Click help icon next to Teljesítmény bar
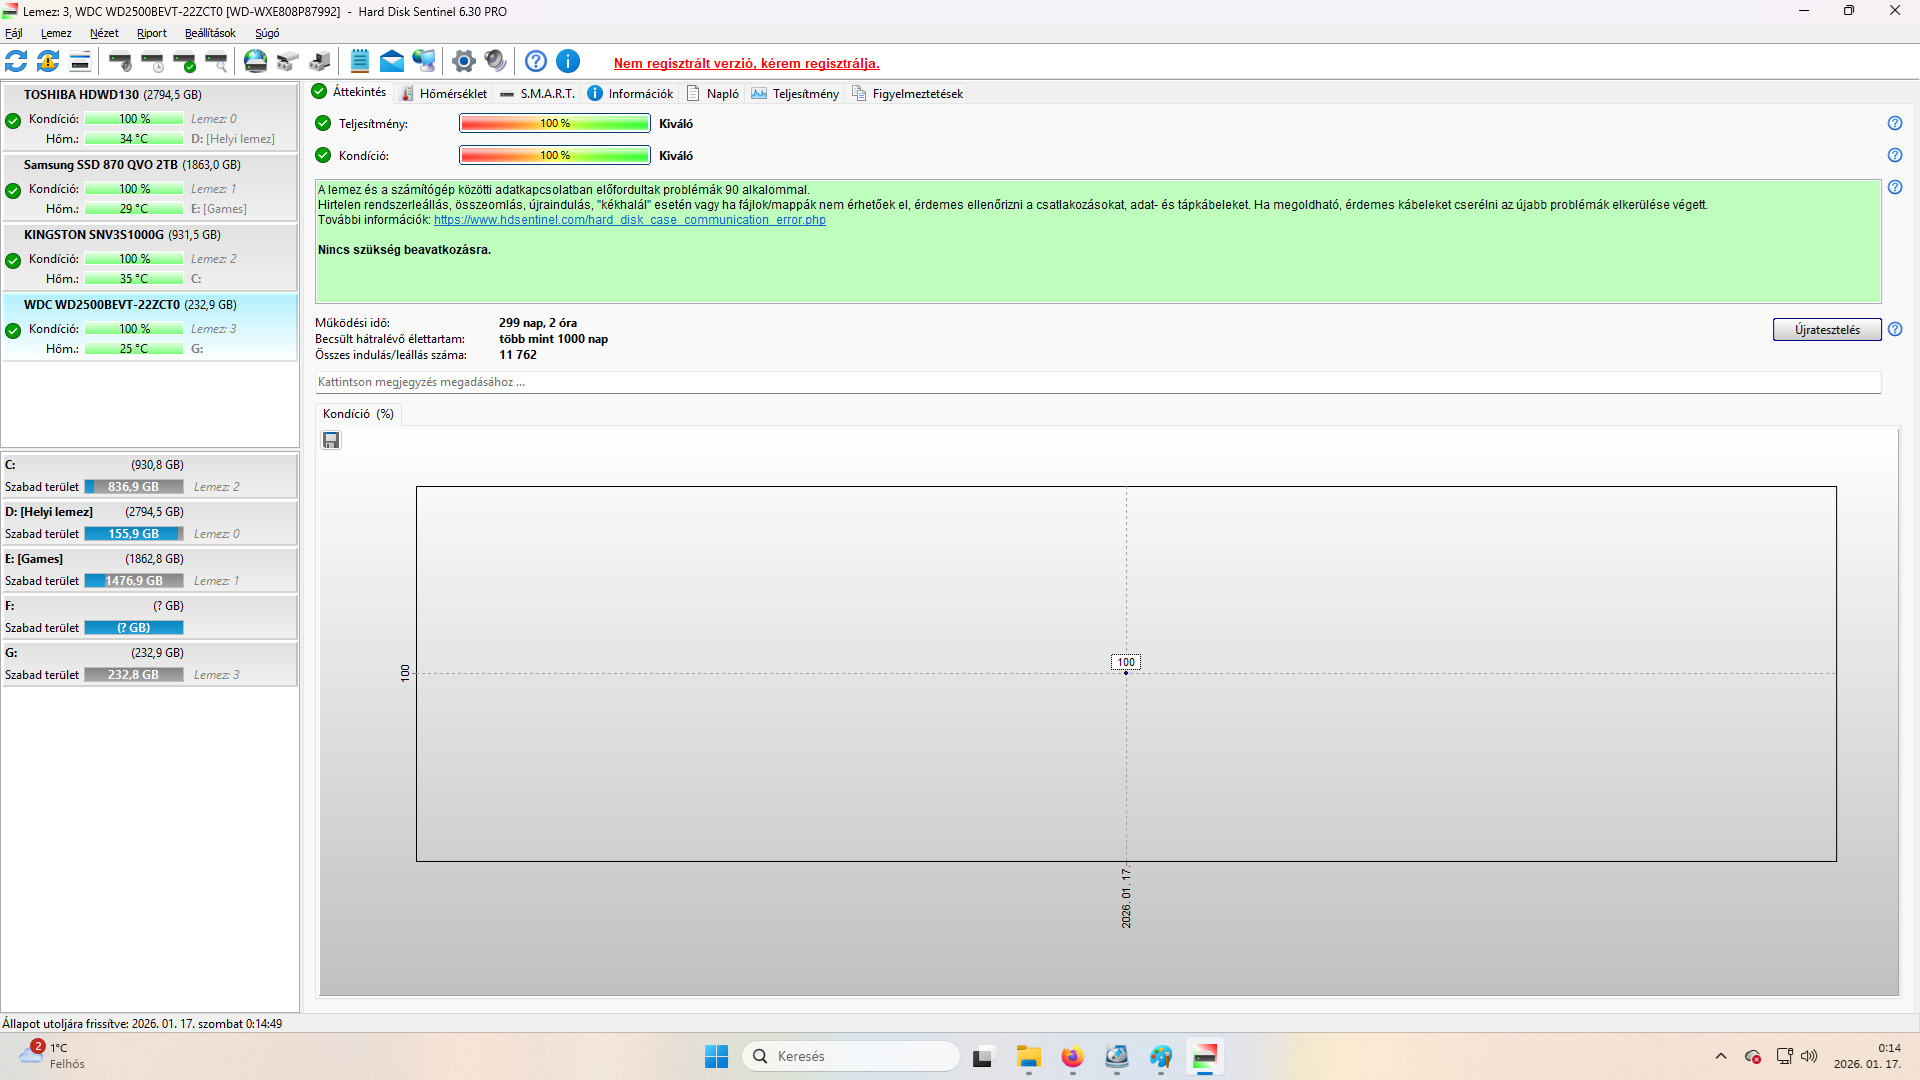 coord(1894,123)
